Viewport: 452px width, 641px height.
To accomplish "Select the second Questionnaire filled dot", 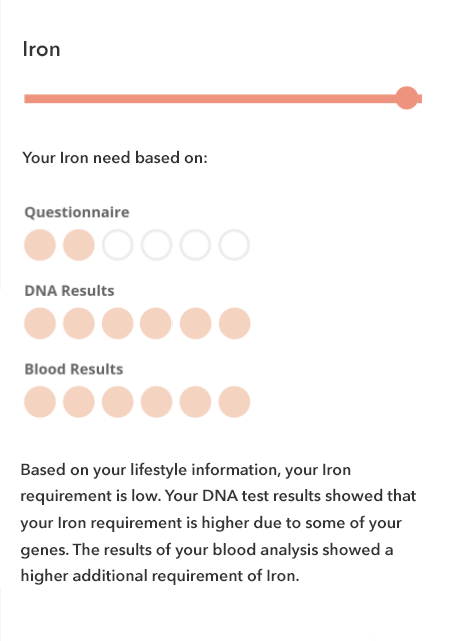I will (x=79, y=245).
